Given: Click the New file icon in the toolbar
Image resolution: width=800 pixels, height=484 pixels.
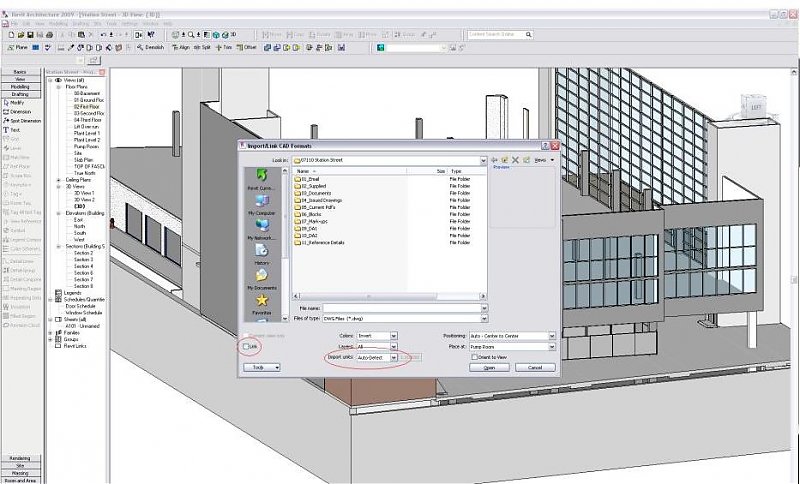Looking at the screenshot, I should click(12, 35).
